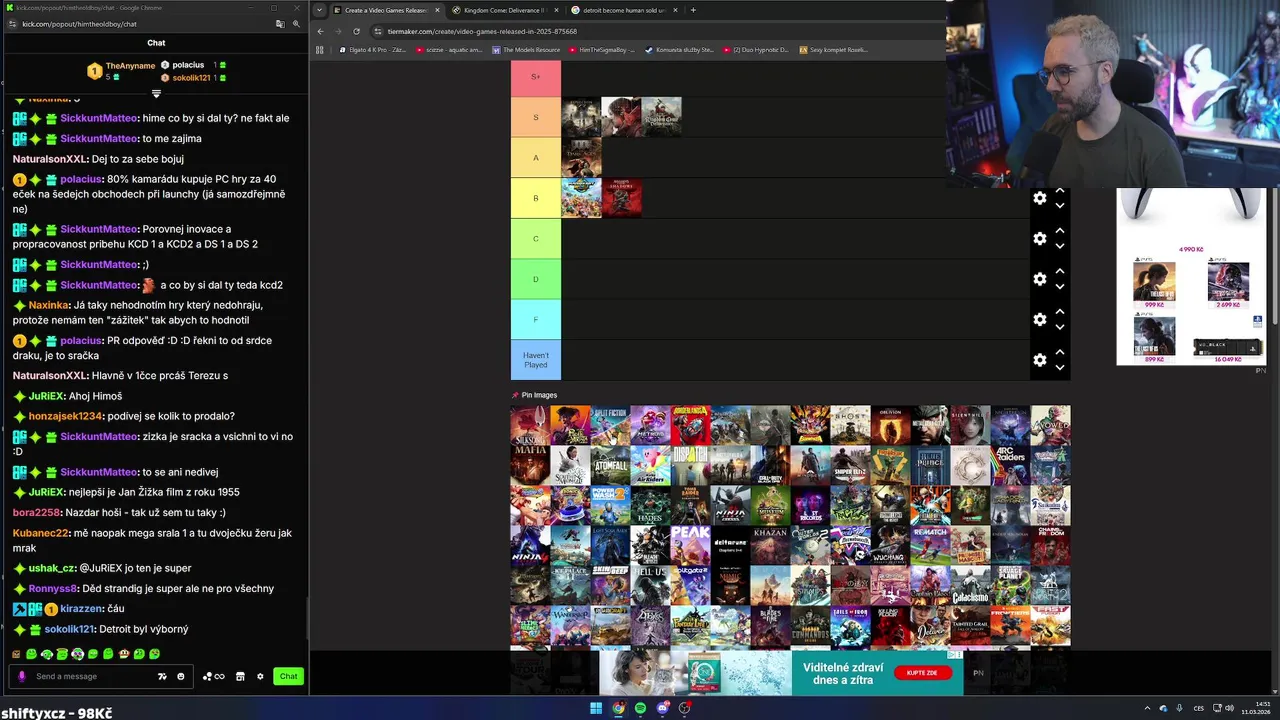Screen dimensions: 1280x720
Task: Pick the Borderlands 4 game cover
Action: click(x=690, y=425)
